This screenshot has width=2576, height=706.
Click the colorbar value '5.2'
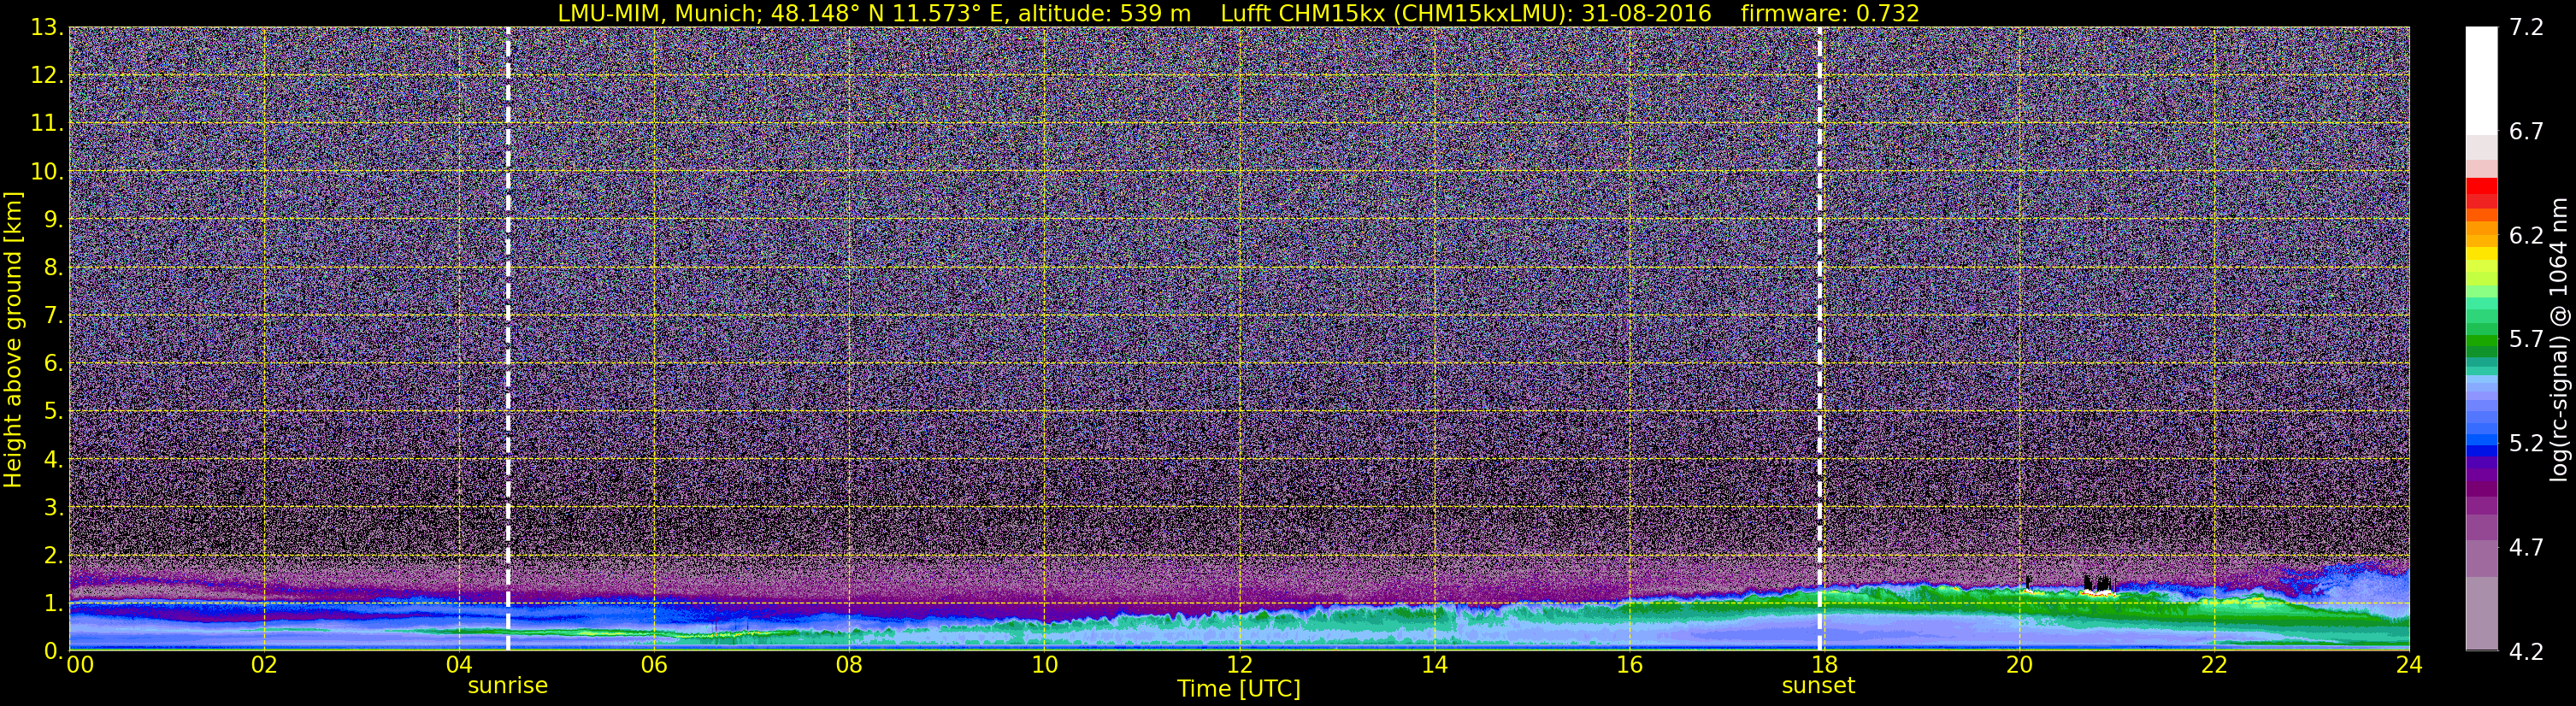[x=2526, y=443]
